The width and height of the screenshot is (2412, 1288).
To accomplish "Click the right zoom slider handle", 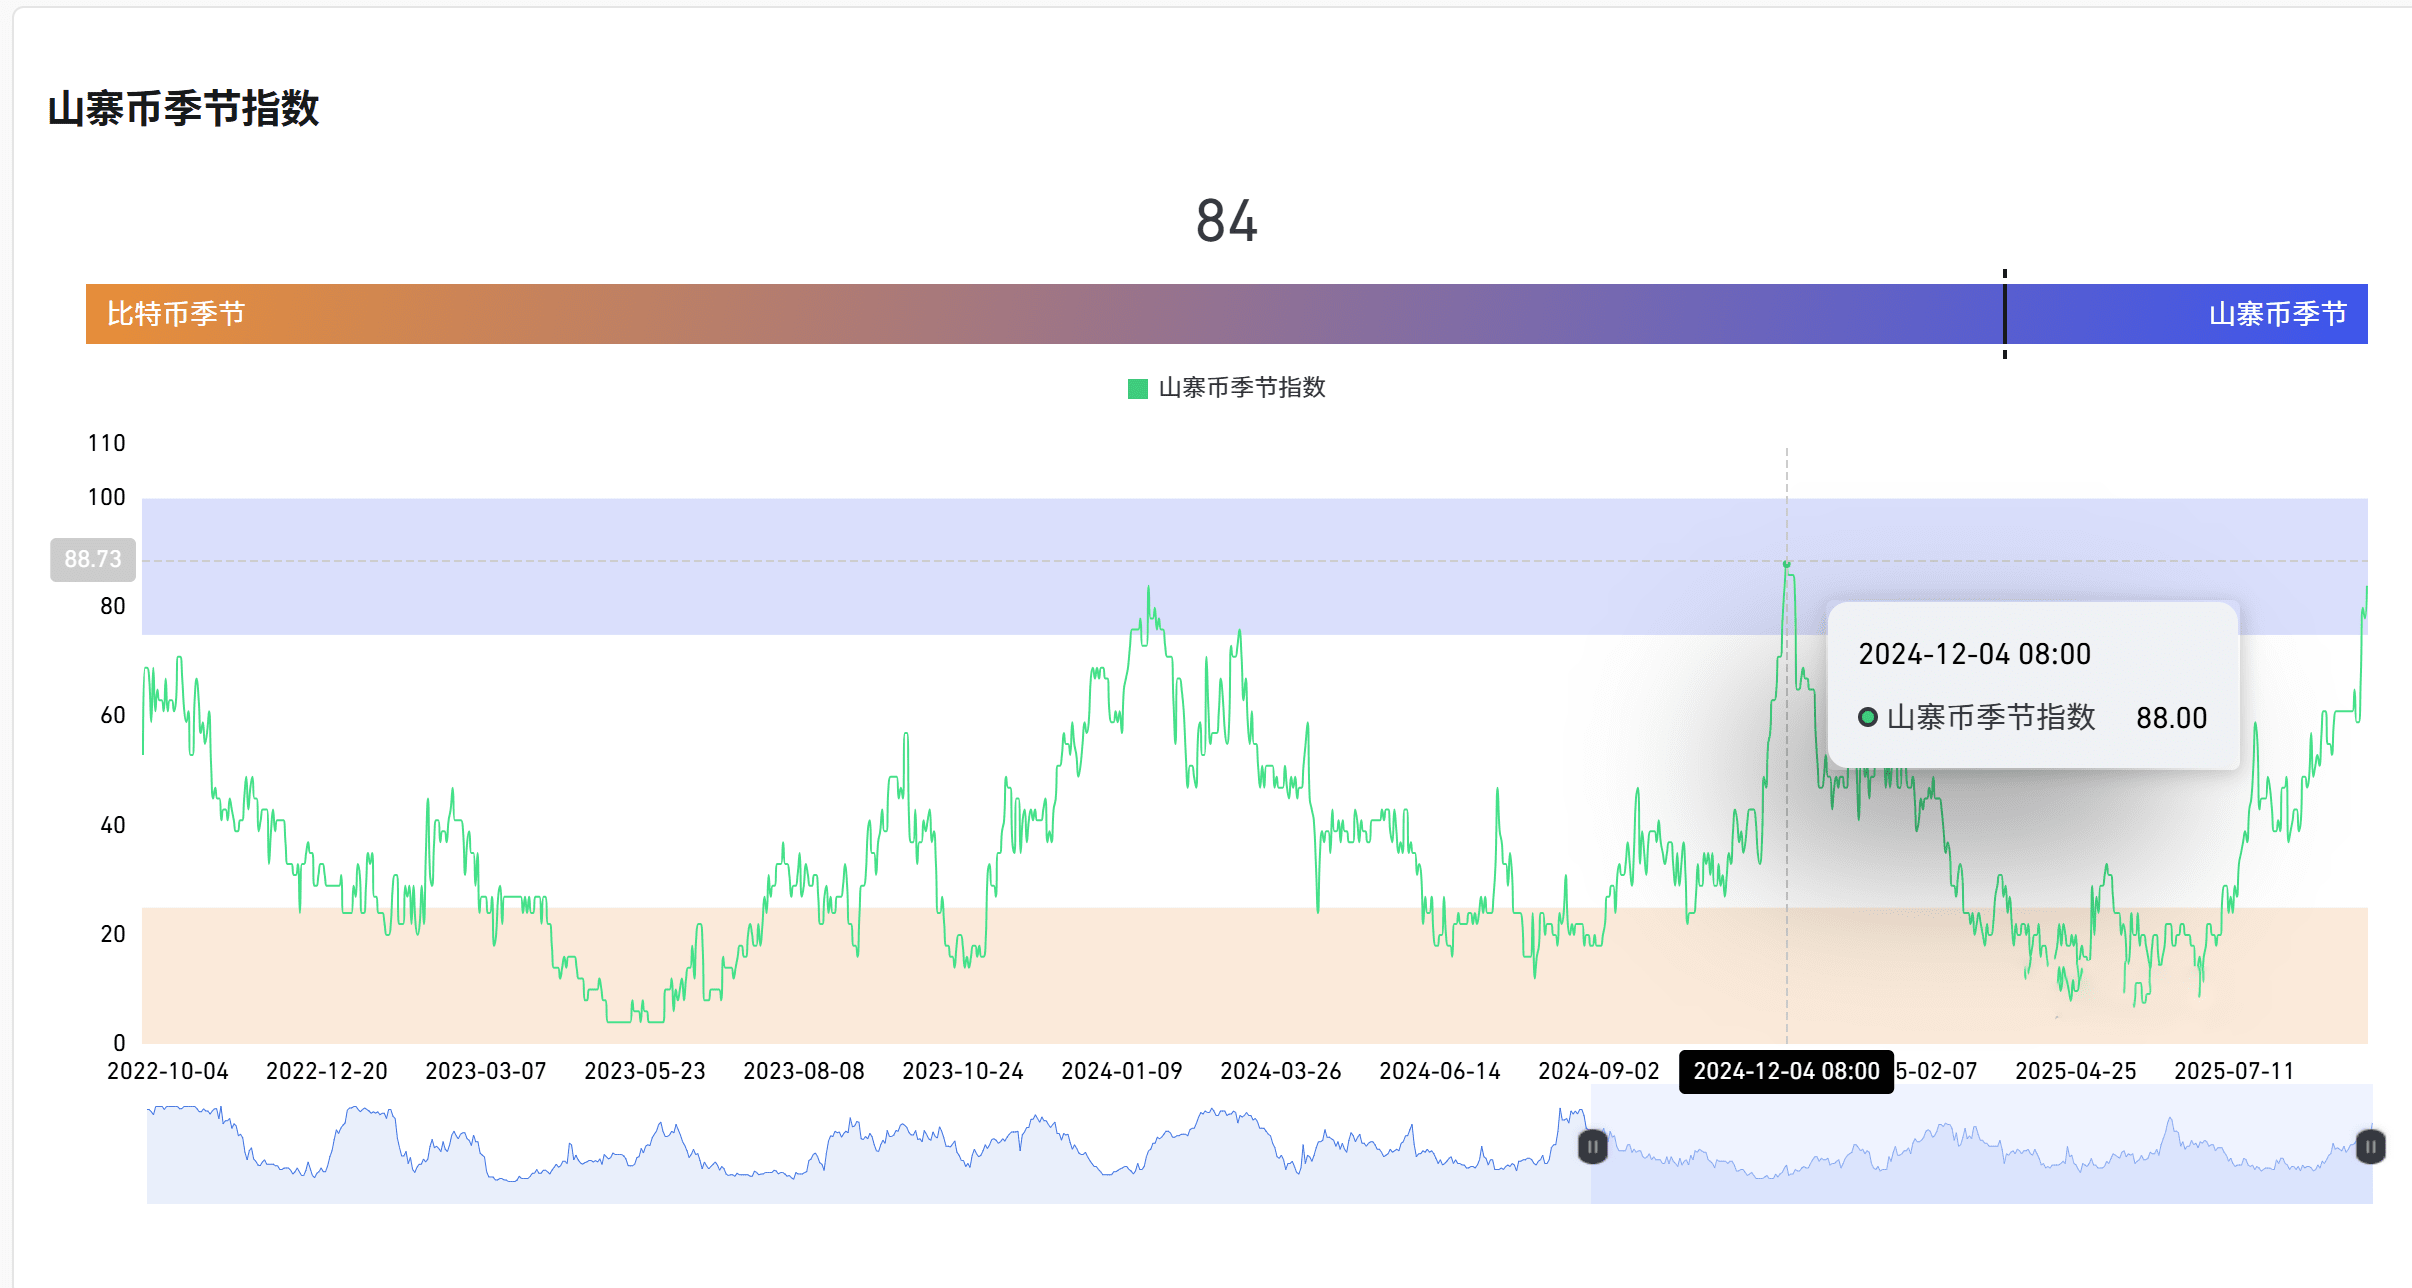I will (2370, 1146).
